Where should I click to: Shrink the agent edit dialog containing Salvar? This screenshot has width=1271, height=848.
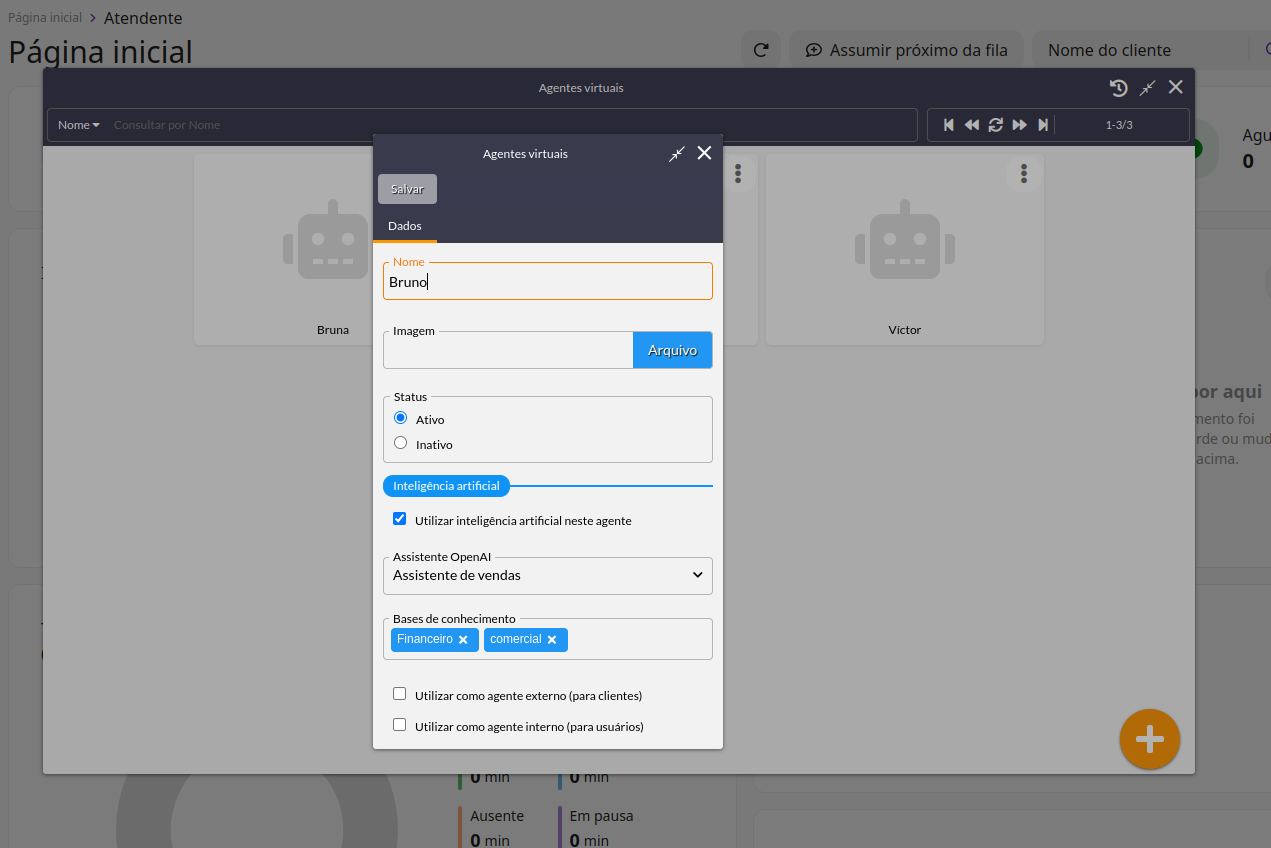(x=677, y=153)
